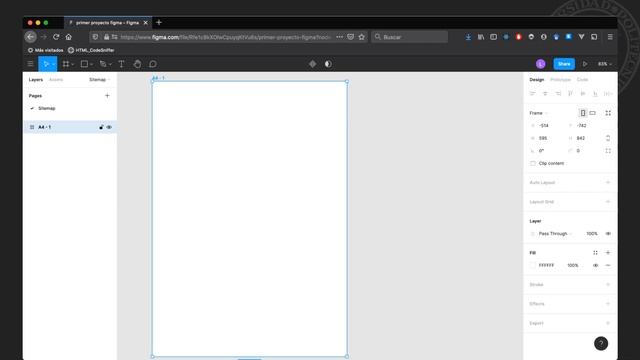Set frame to landscape orientation

click(593, 113)
